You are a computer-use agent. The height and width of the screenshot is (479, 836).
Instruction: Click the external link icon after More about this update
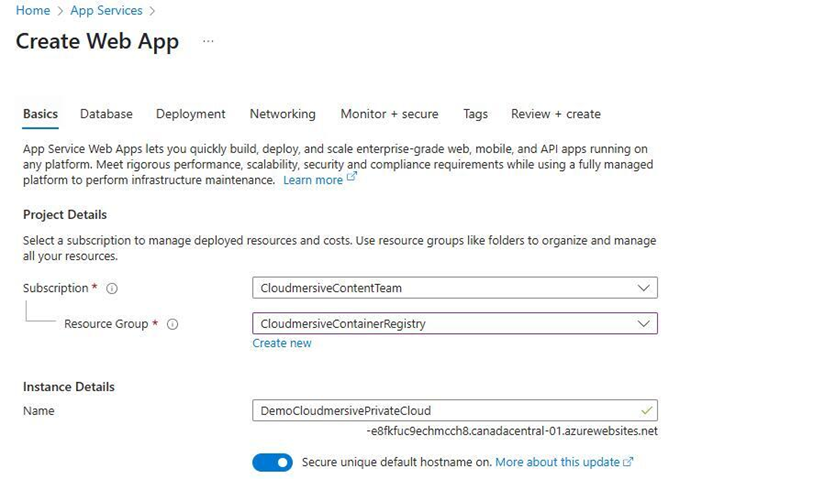point(628,462)
